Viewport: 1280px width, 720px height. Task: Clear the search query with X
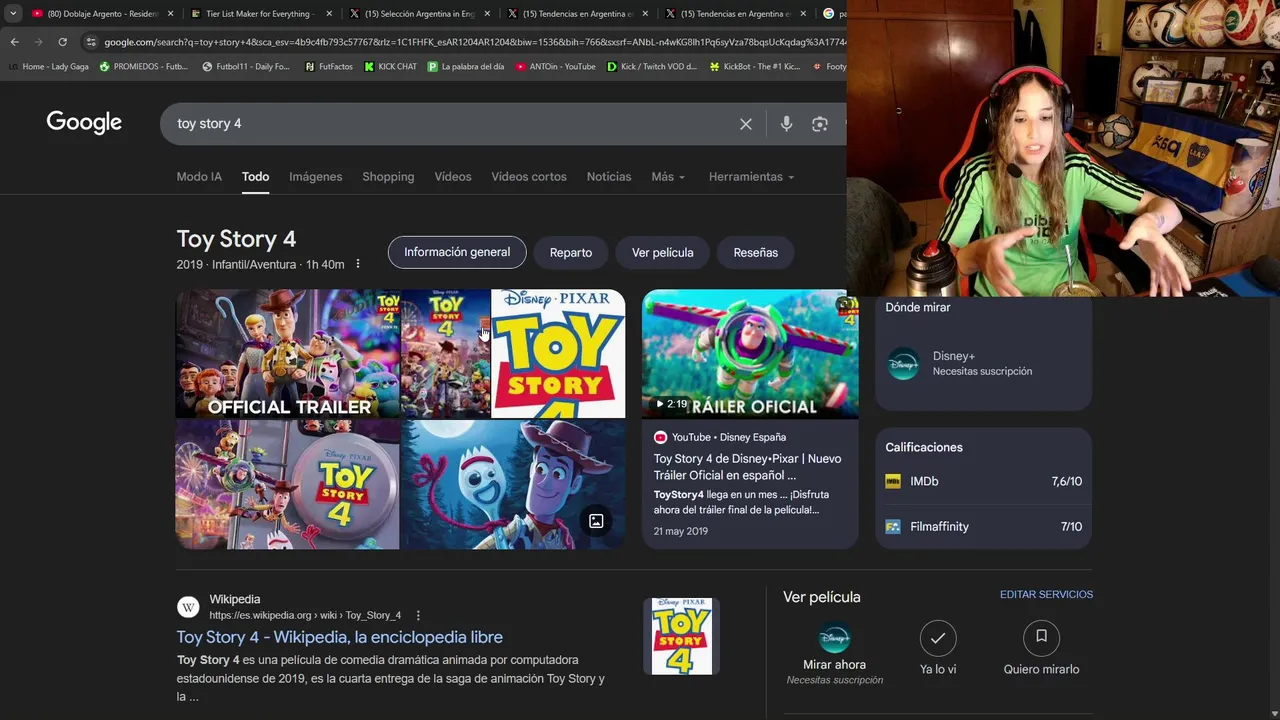click(746, 124)
